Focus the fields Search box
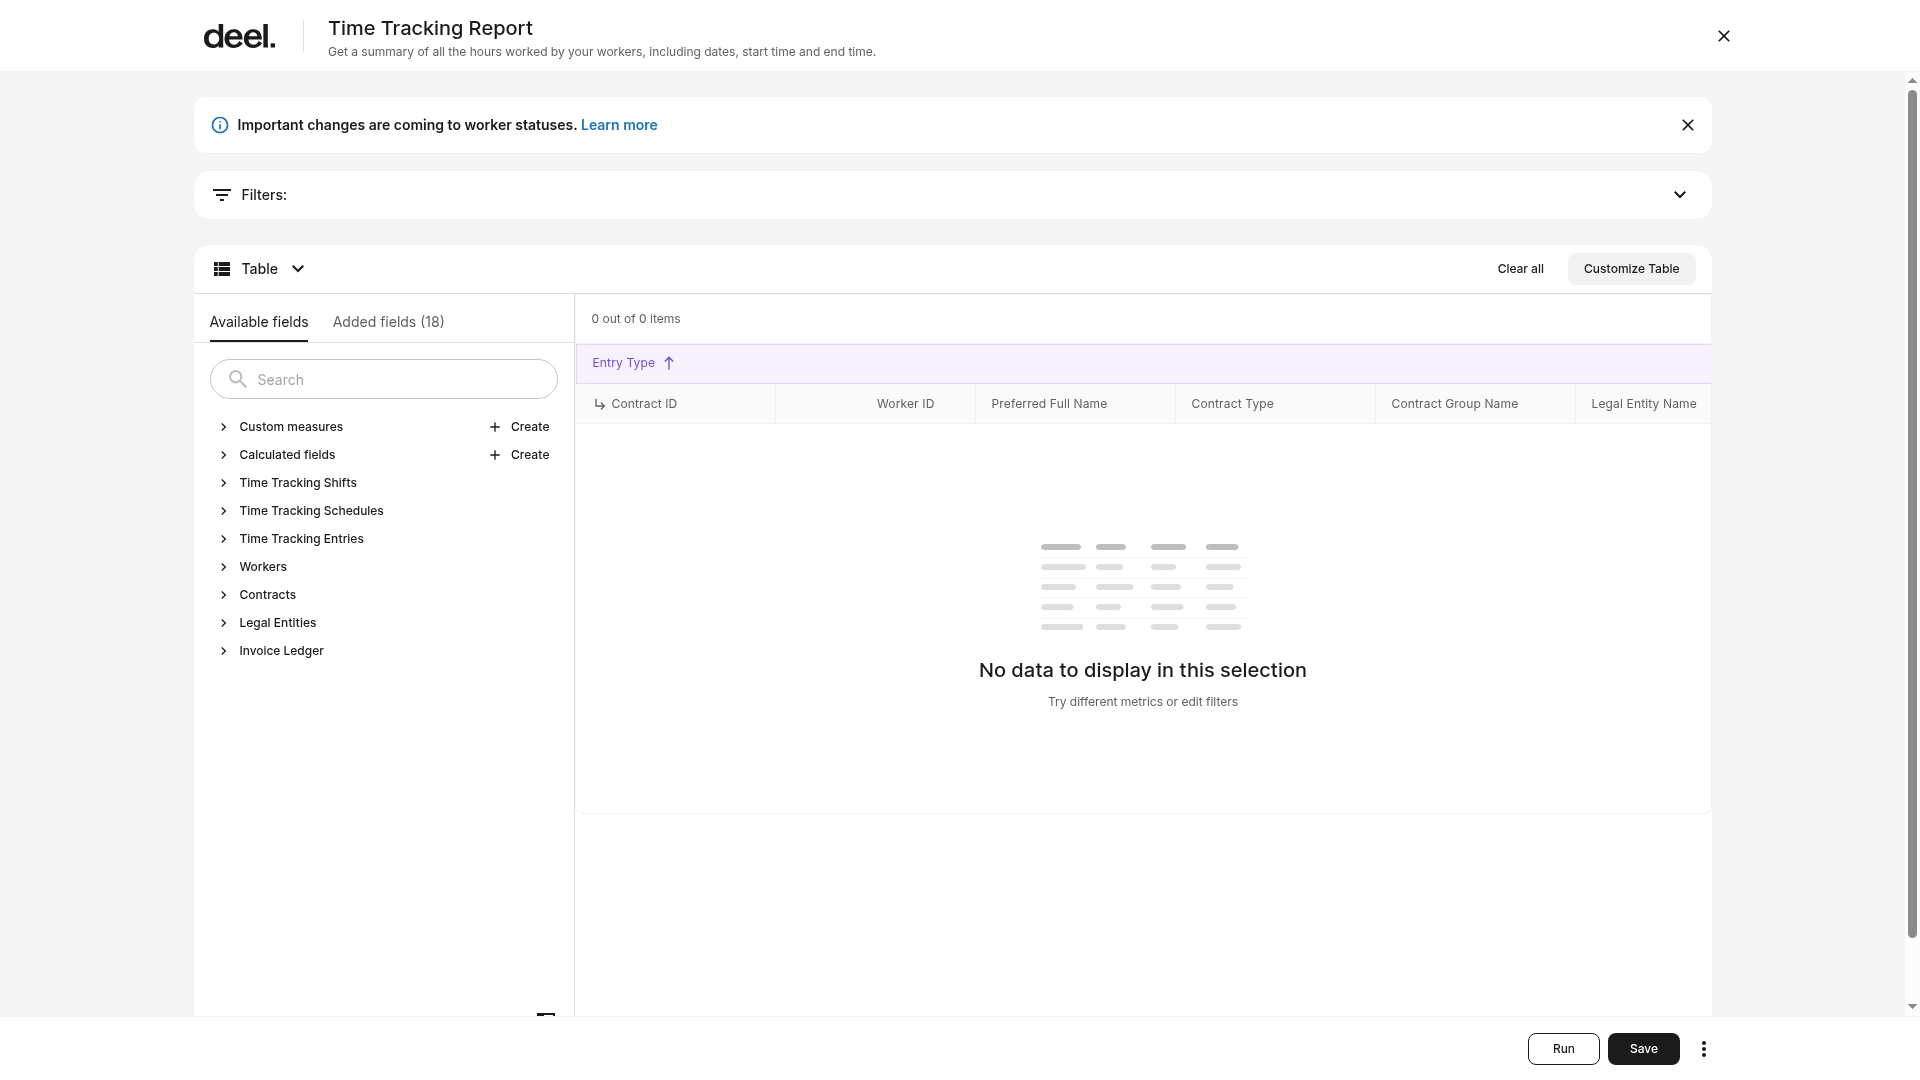 (x=384, y=379)
